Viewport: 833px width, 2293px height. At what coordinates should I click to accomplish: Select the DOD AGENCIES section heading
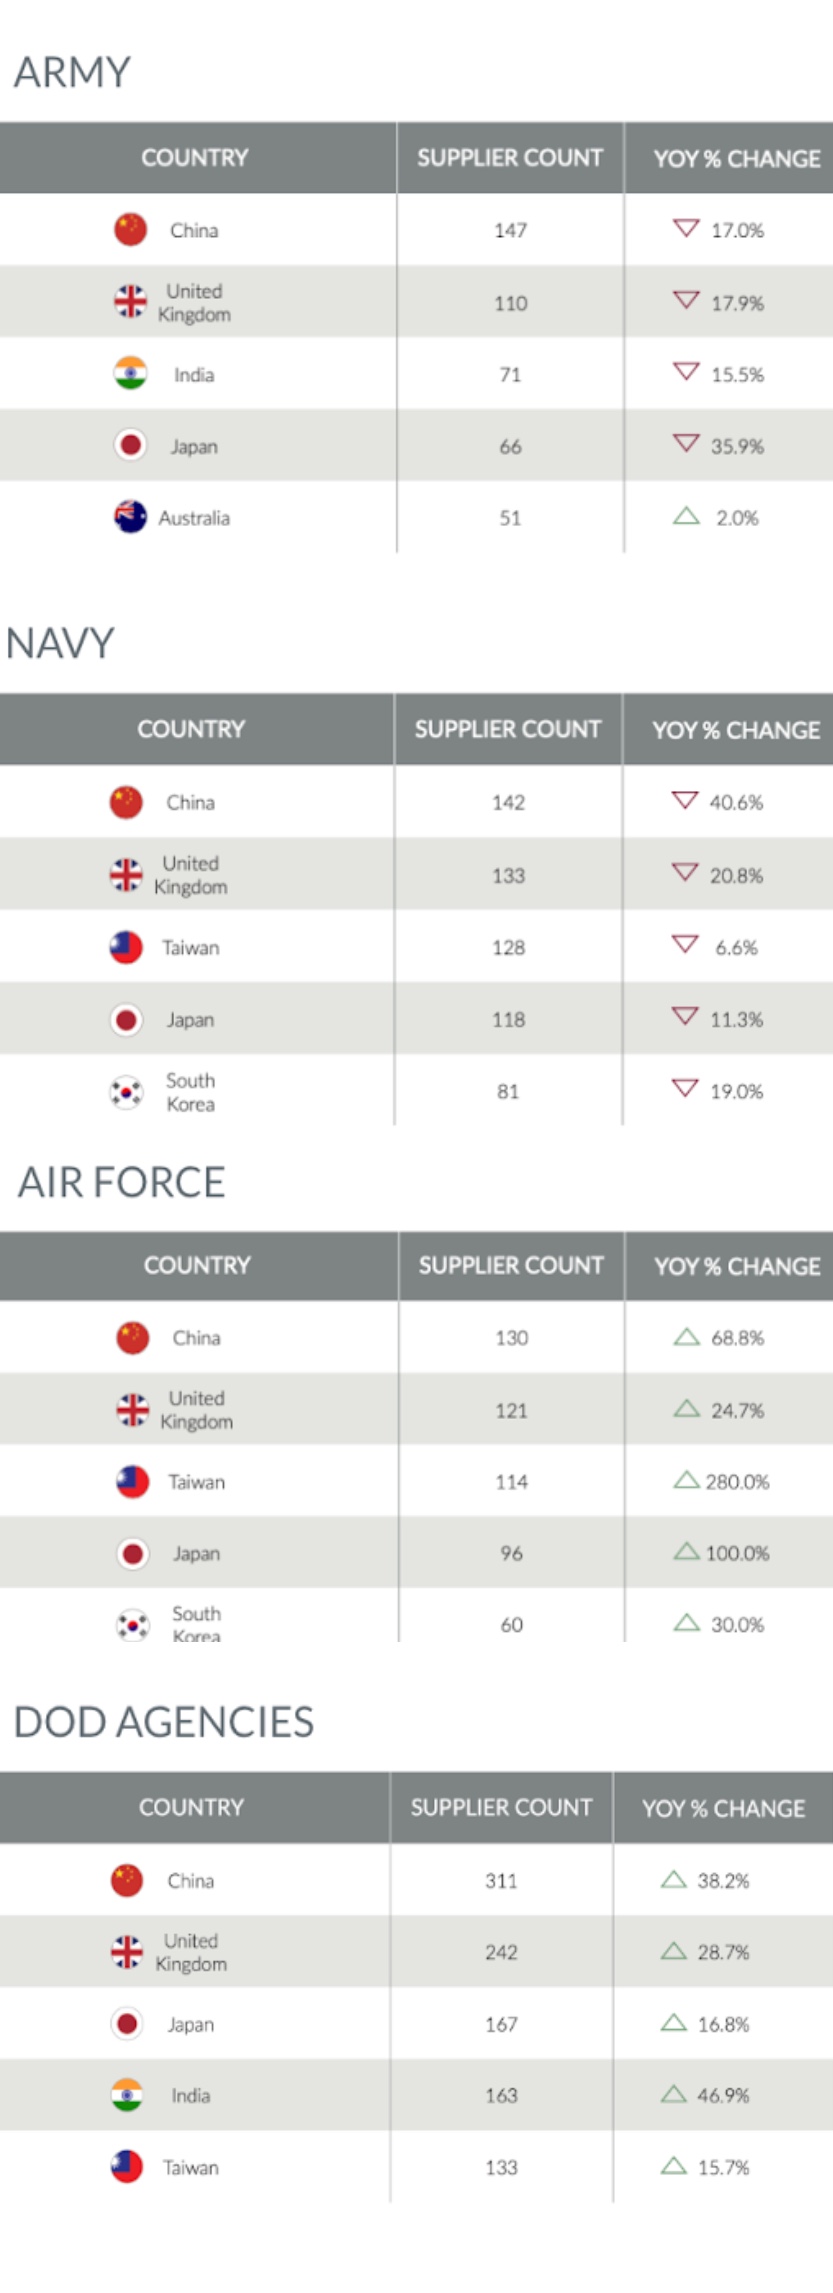(164, 1722)
